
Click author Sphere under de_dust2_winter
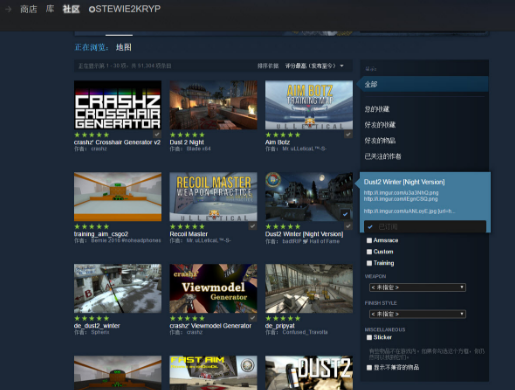coord(100,332)
